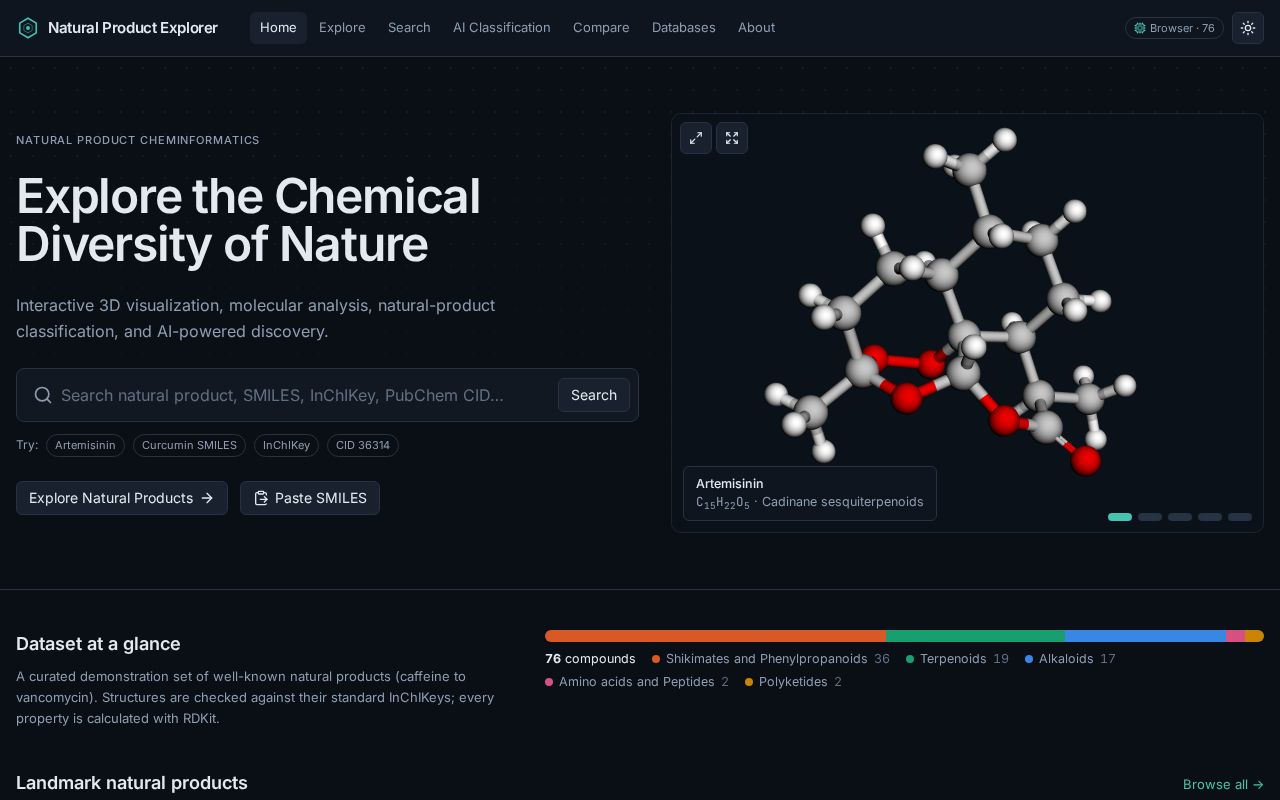1280x800 pixels.
Task: Click the Amino acids and Peptides legend entry
Action: 637,682
